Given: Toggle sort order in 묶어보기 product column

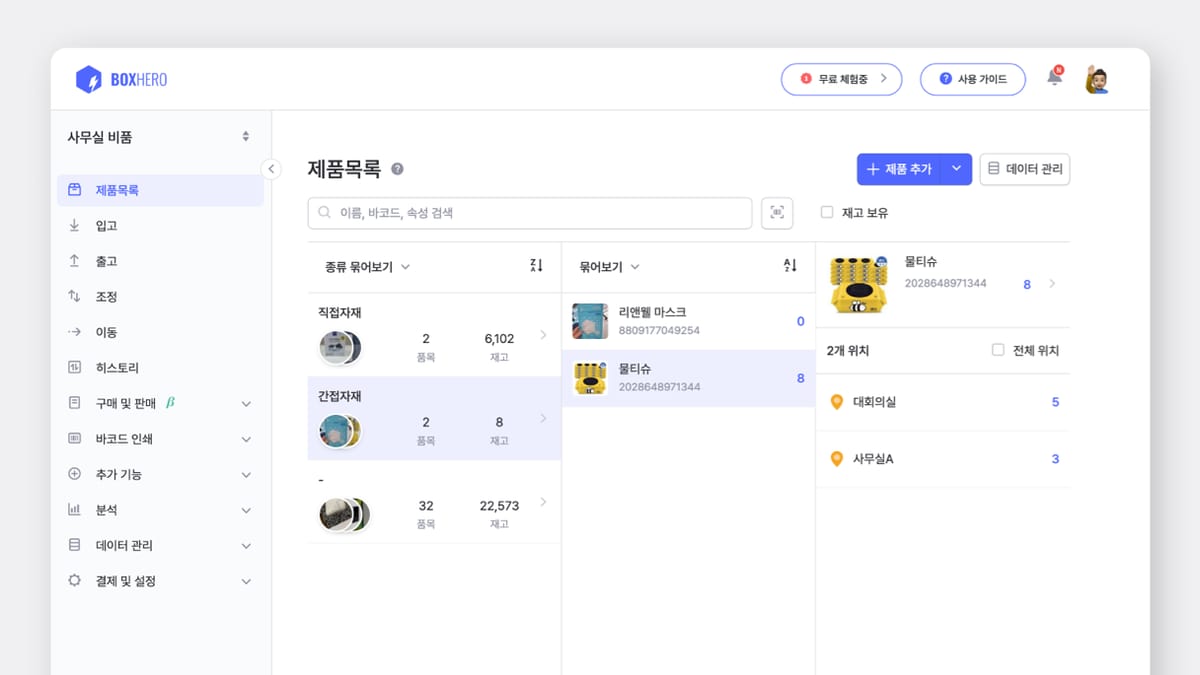Looking at the screenshot, I should point(790,266).
